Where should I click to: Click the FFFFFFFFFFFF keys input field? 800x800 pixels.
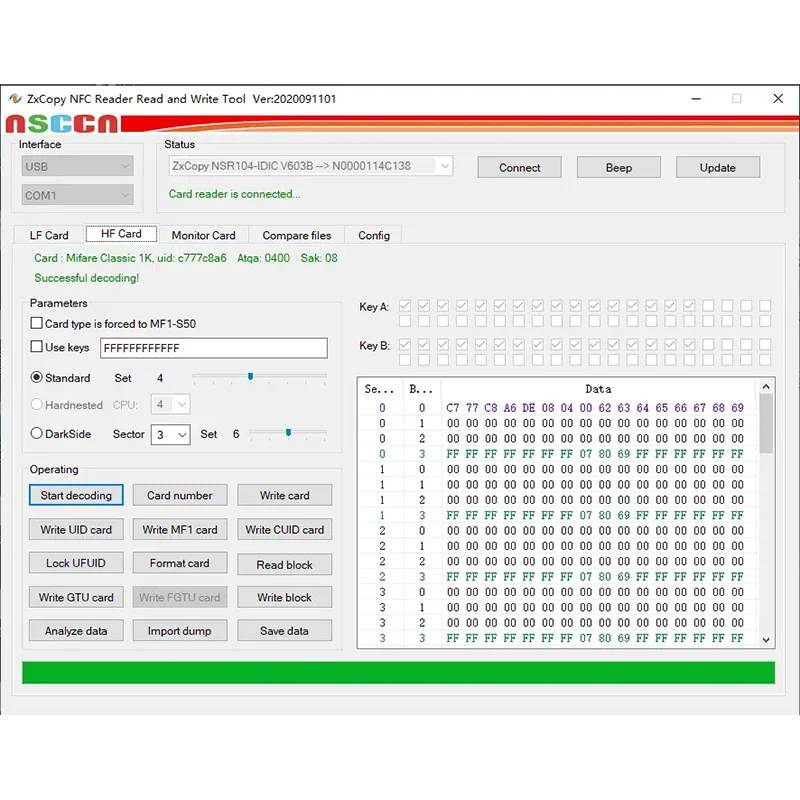214,348
